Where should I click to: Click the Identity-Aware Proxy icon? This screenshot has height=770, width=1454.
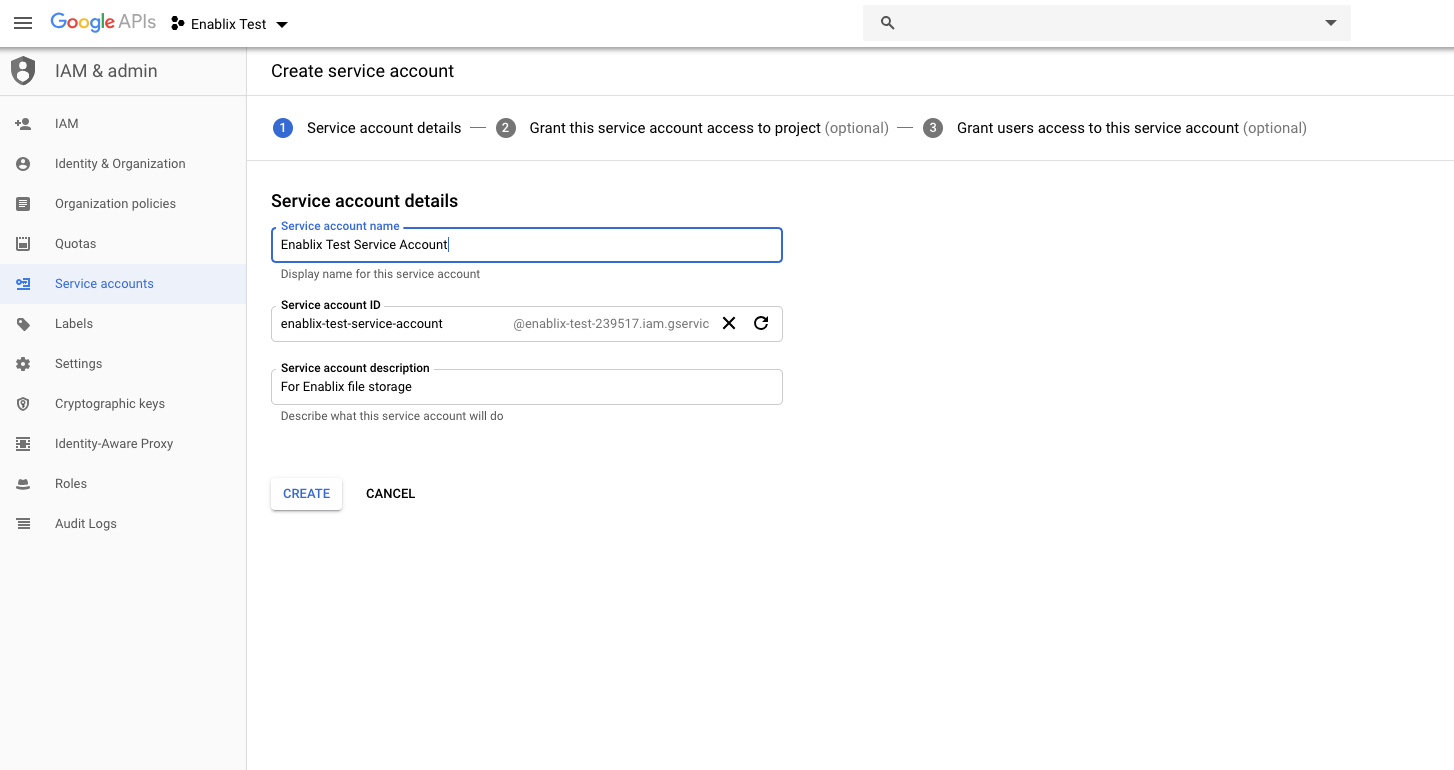click(x=23, y=444)
